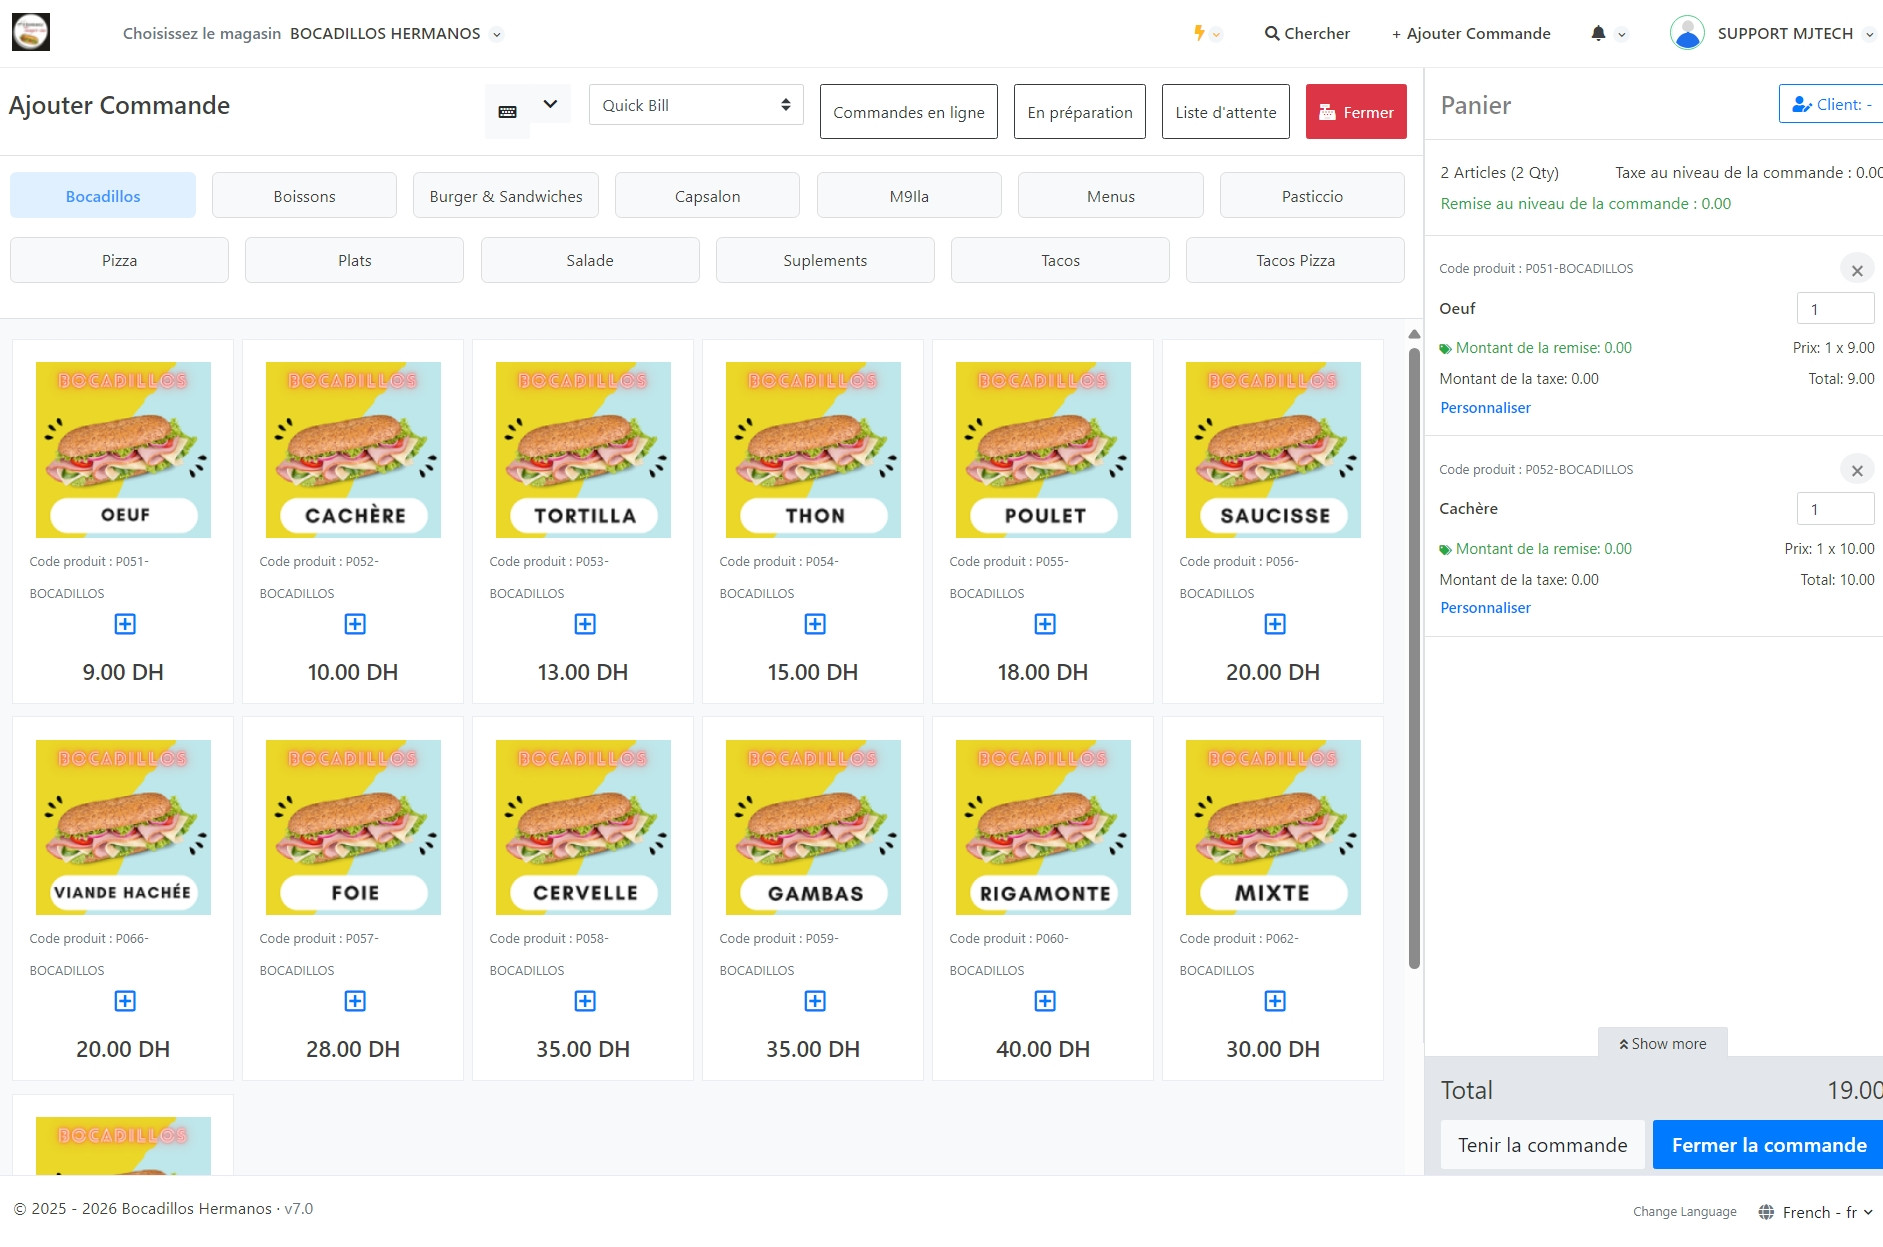Add Gambas to cart via plus icon
The image size is (1883, 1247).
(x=815, y=1001)
